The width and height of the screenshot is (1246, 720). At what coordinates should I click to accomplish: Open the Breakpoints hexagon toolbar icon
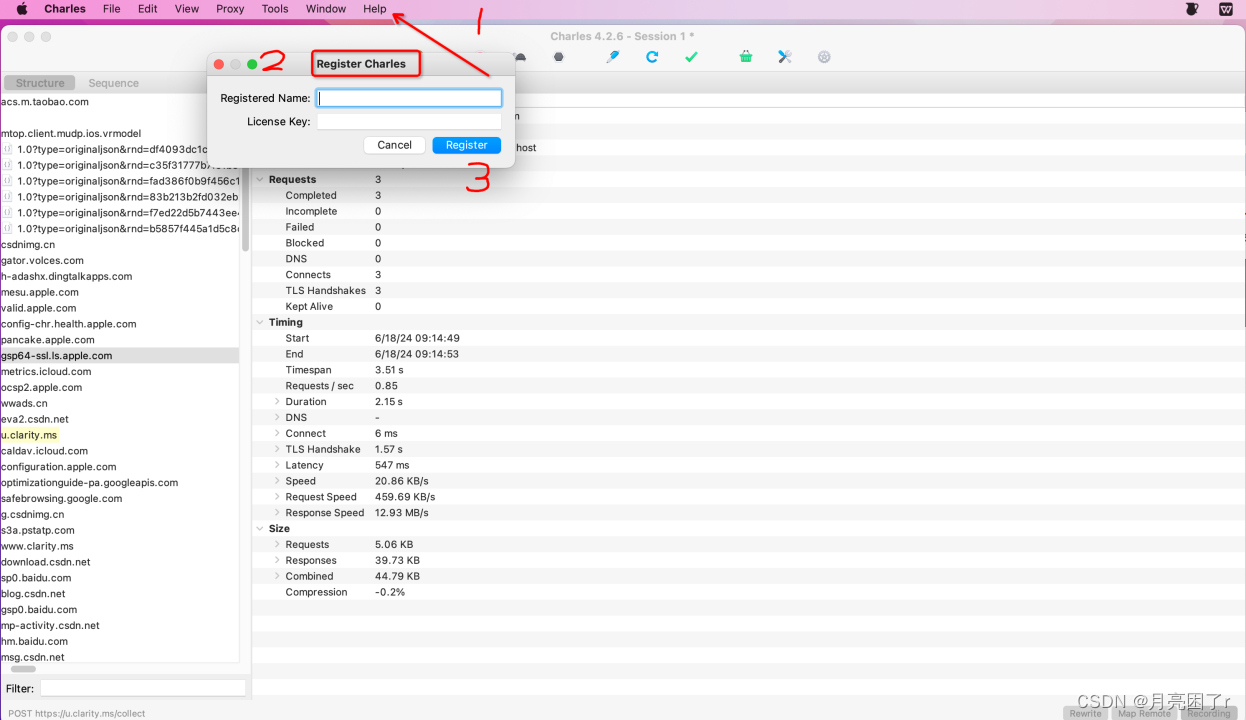click(x=559, y=57)
